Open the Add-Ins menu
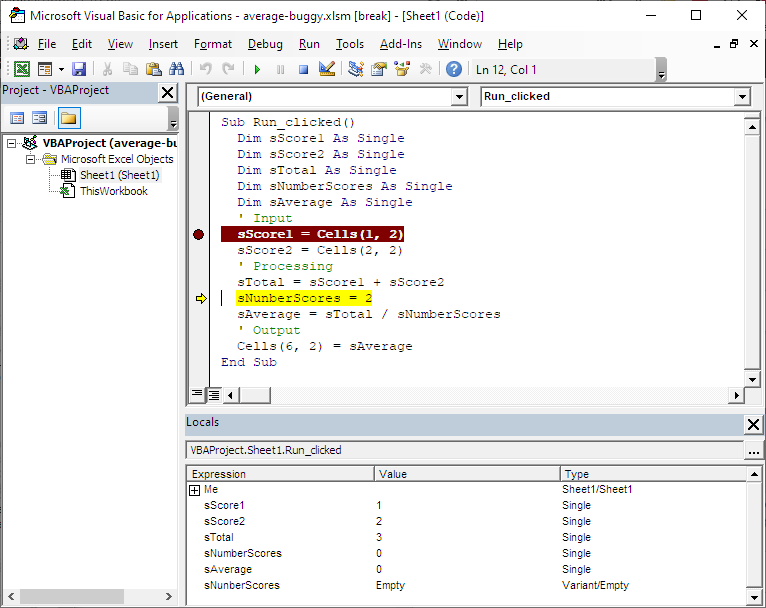 pos(401,44)
